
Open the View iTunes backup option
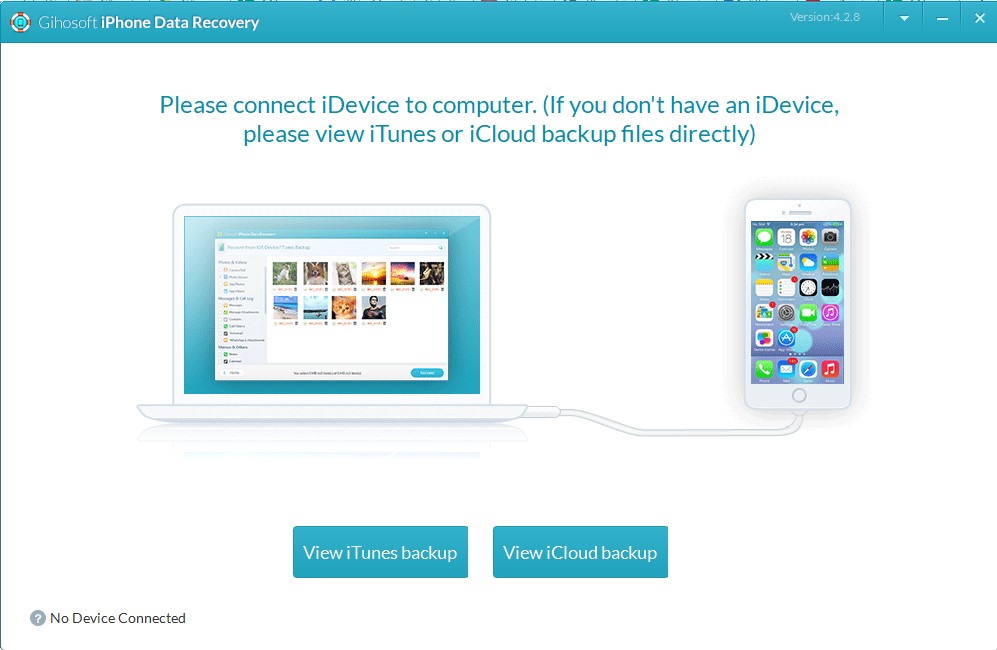pos(380,552)
